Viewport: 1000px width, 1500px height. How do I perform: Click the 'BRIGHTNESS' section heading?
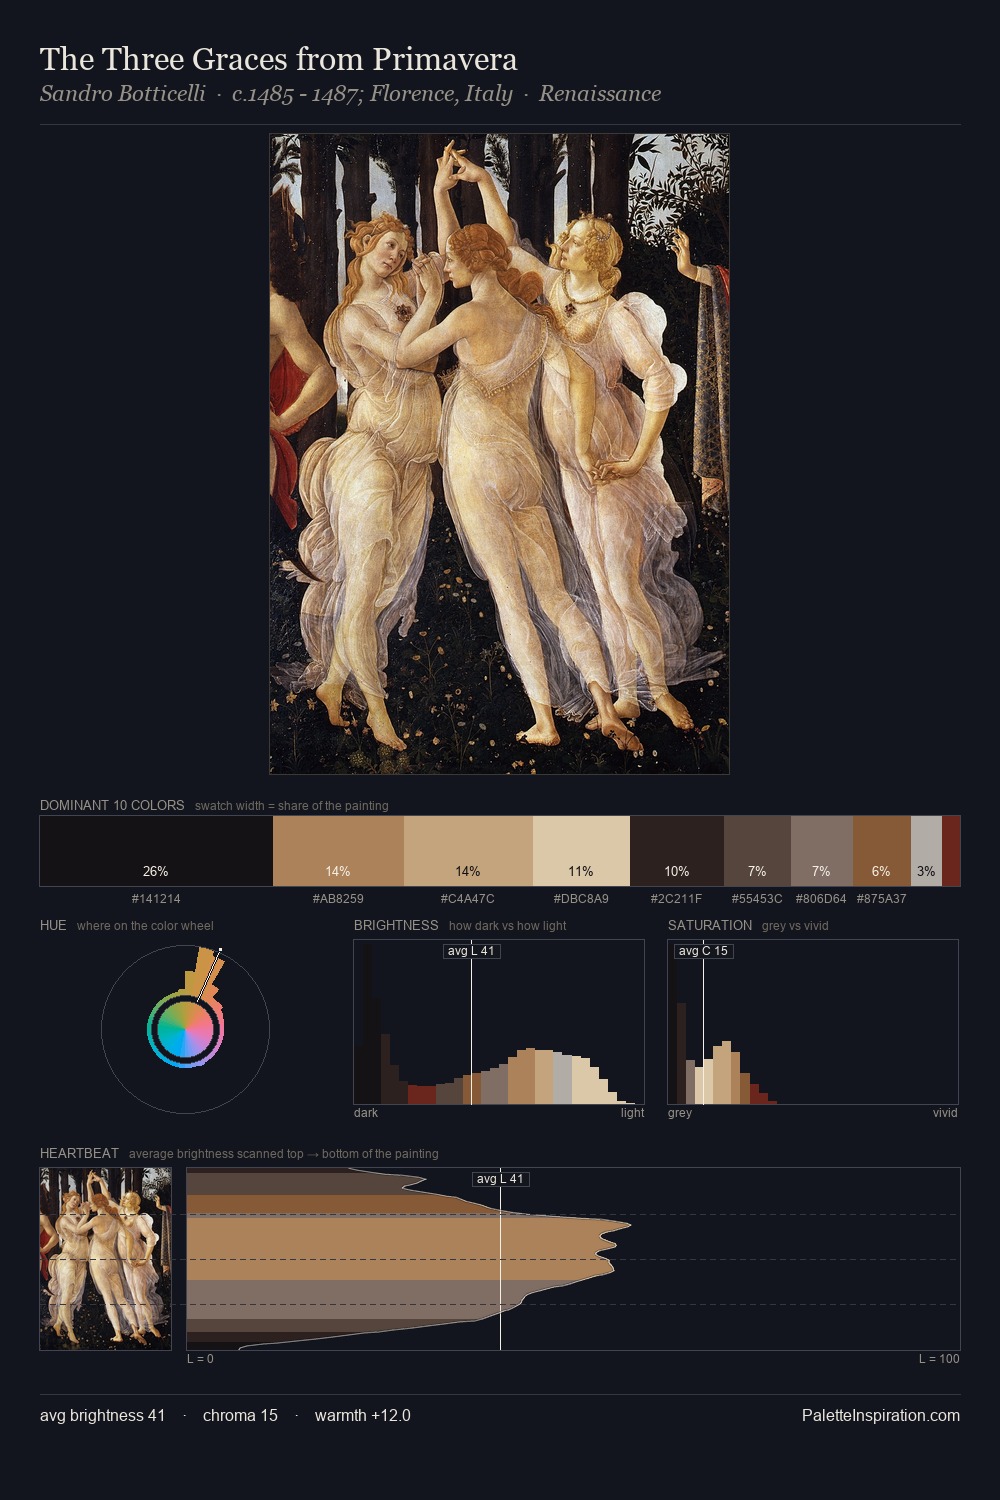coord(396,925)
